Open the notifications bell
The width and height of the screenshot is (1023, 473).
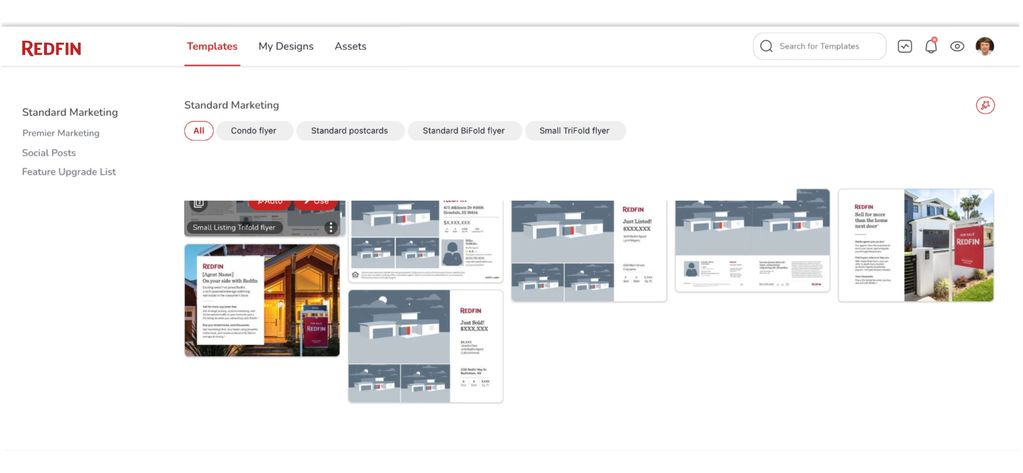pos(931,46)
